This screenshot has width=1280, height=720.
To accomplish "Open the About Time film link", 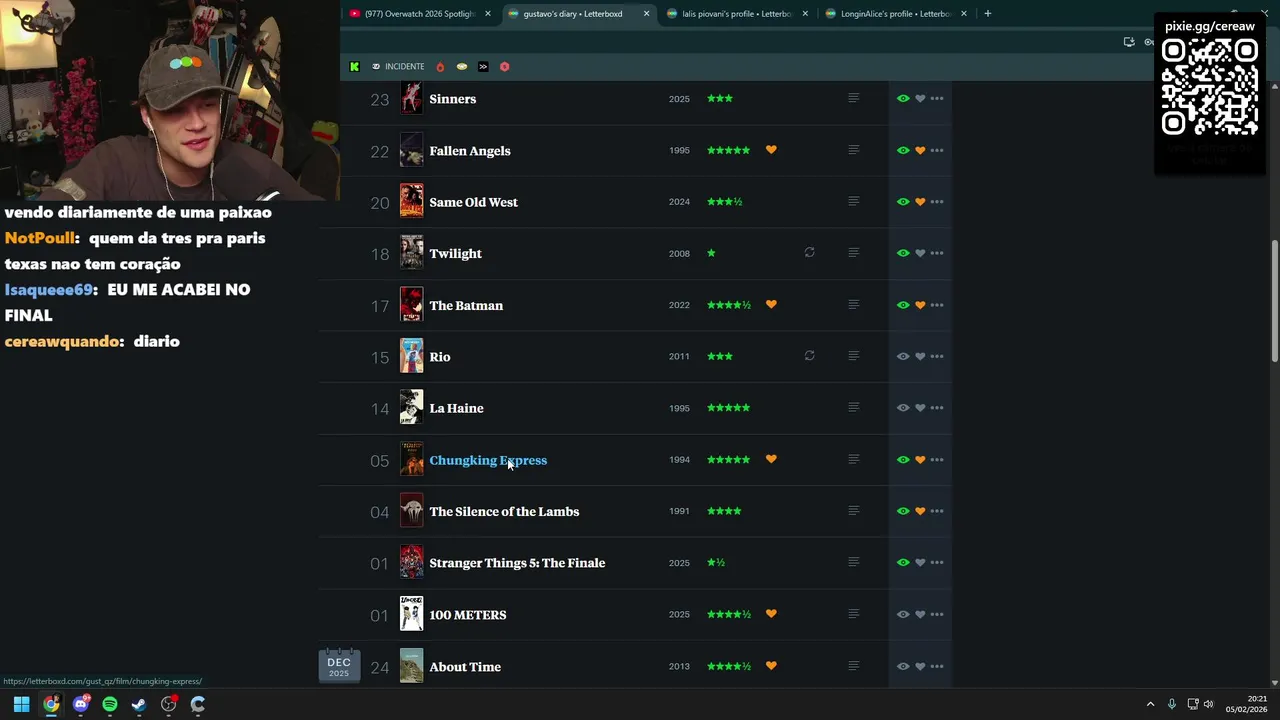I will point(465,667).
